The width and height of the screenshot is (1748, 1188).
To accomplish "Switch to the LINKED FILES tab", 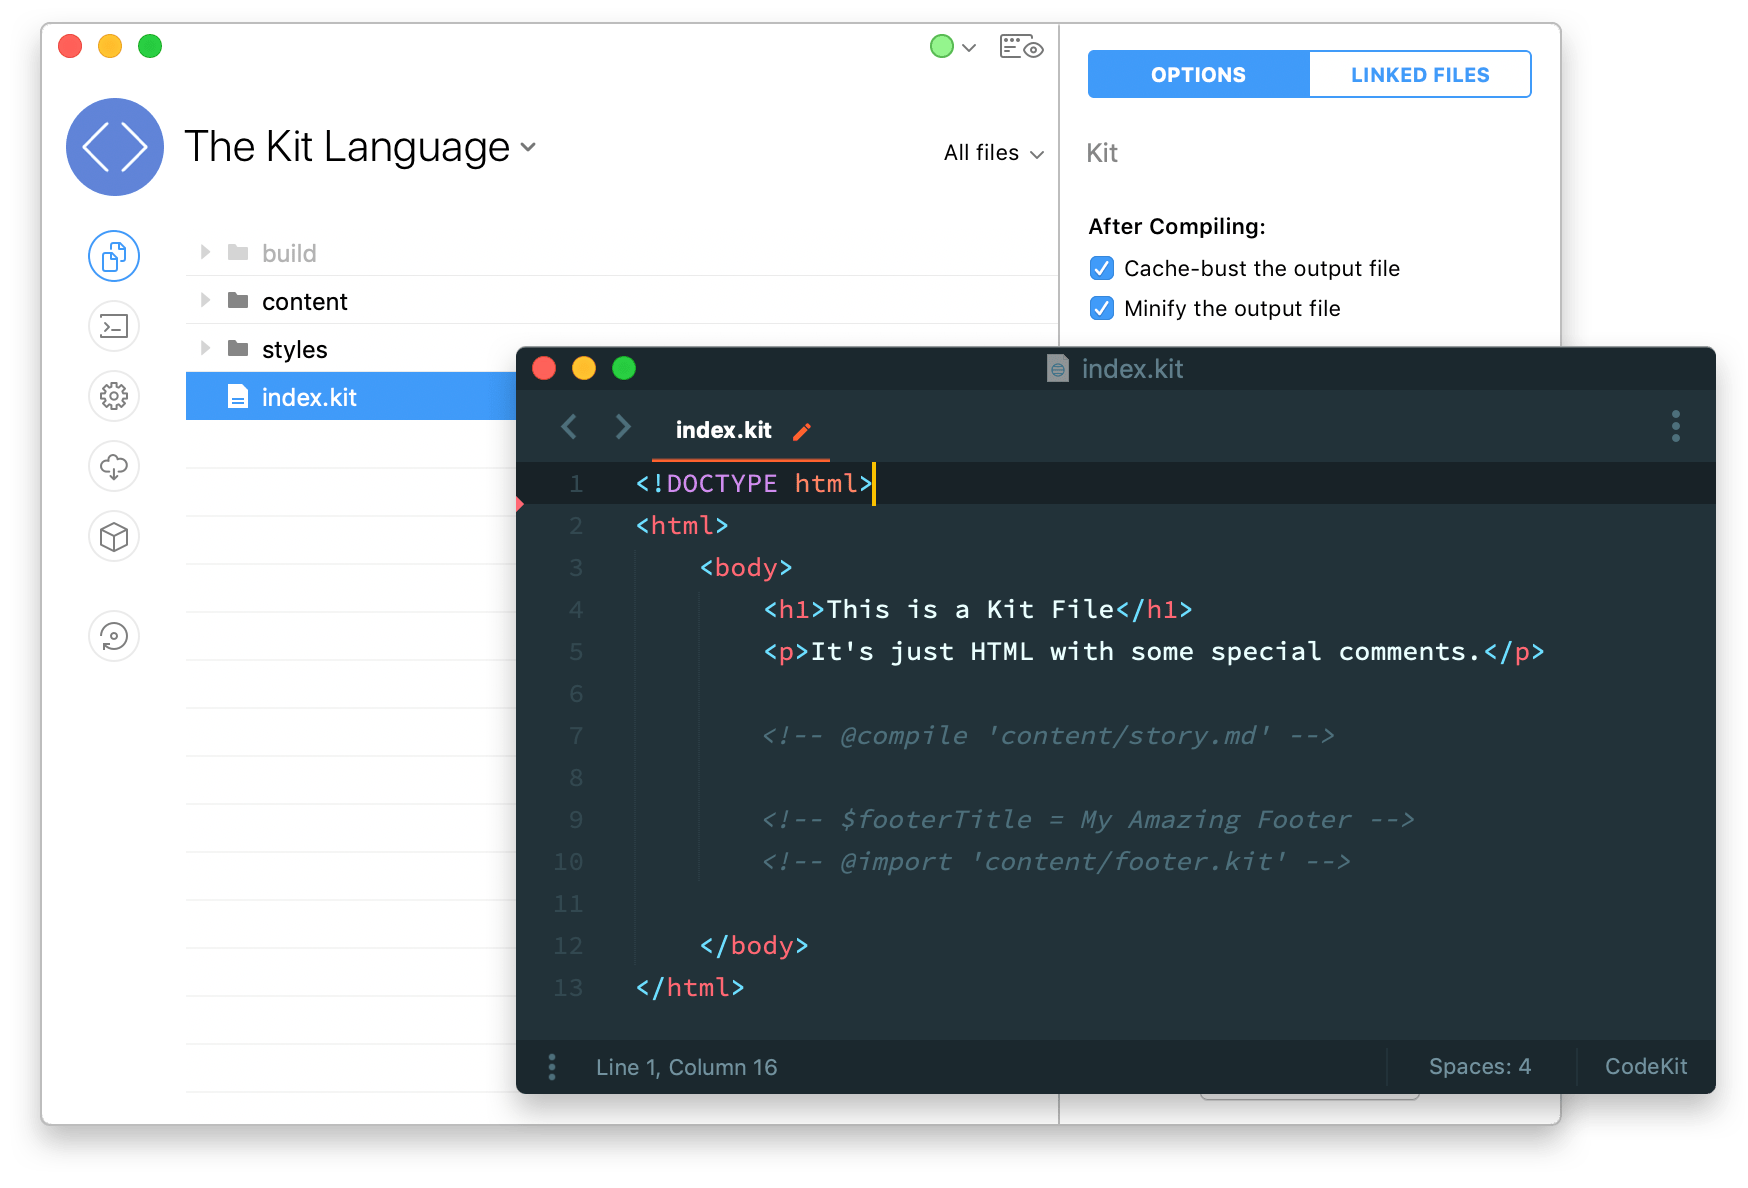I will pyautogui.click(x=1420, y=74).
